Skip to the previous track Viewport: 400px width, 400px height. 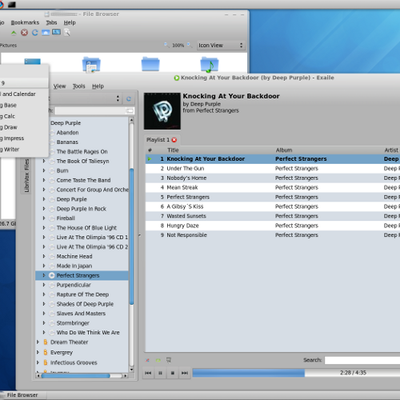point(148,373)
